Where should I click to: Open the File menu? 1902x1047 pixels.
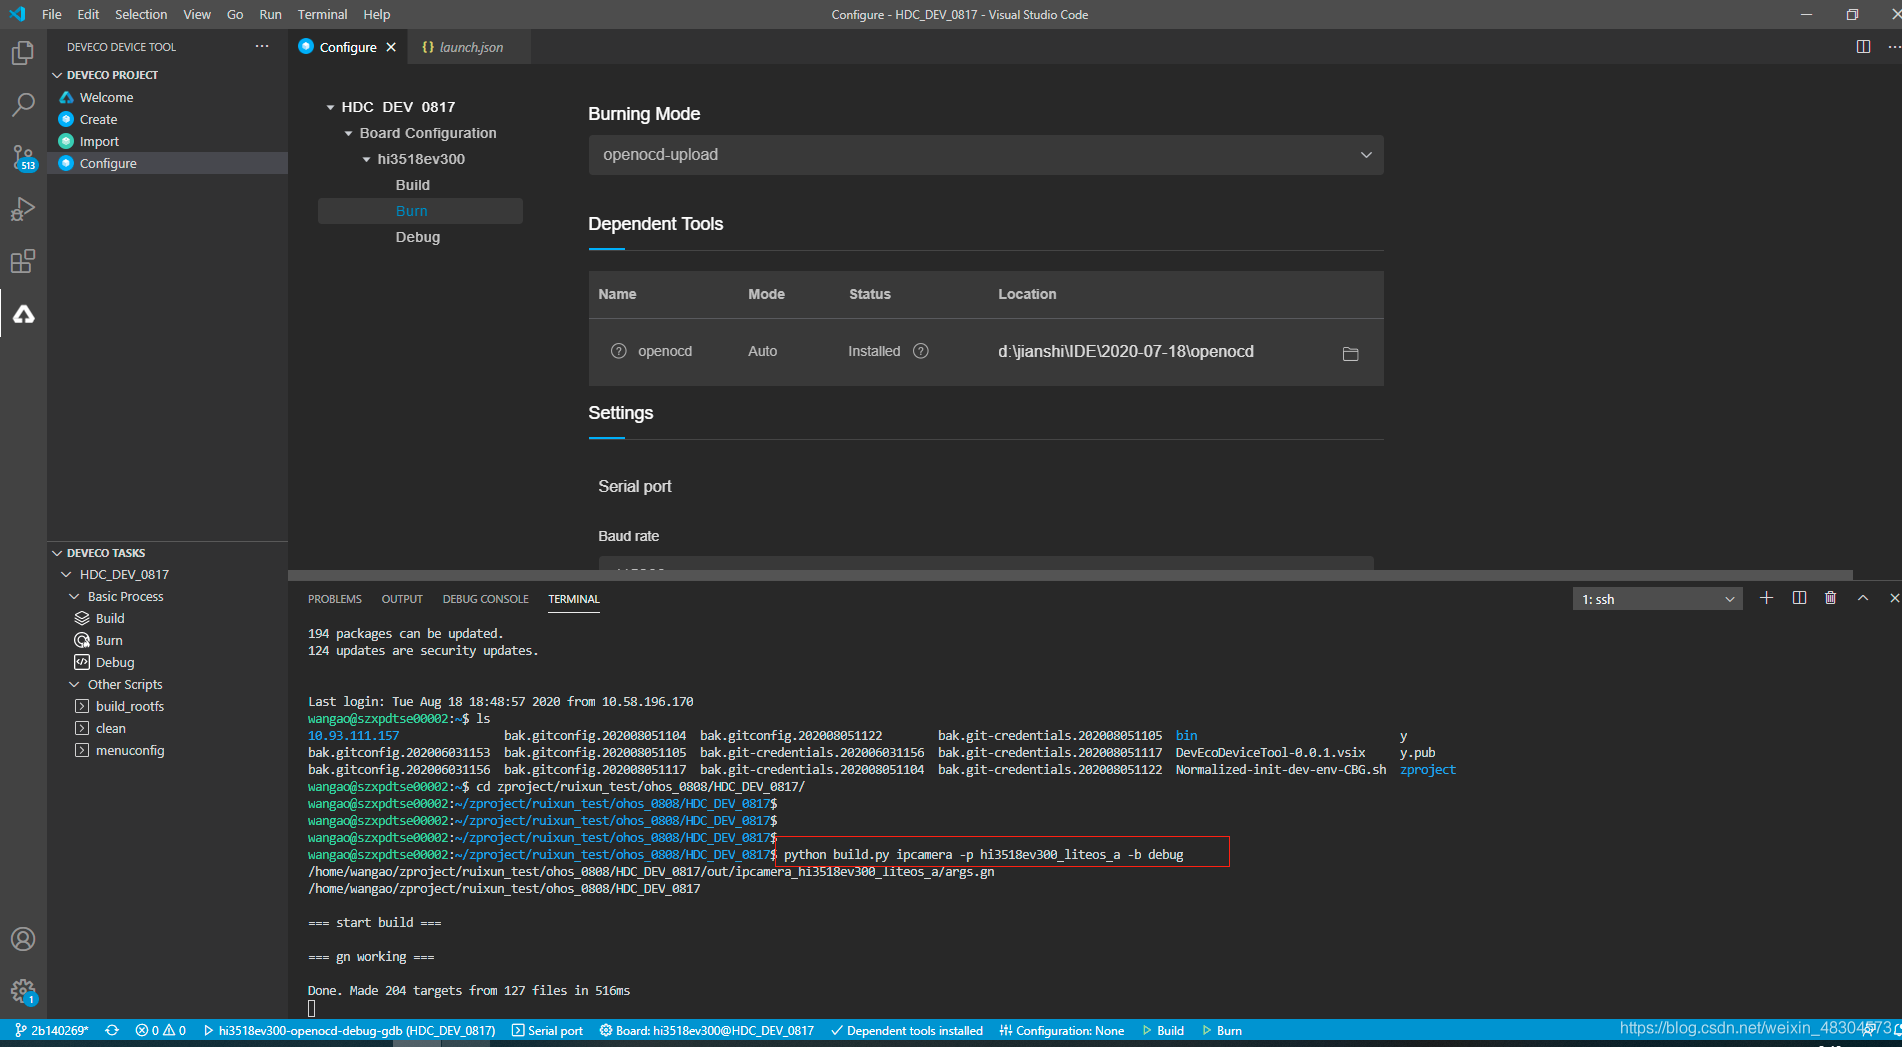(52, 14)
